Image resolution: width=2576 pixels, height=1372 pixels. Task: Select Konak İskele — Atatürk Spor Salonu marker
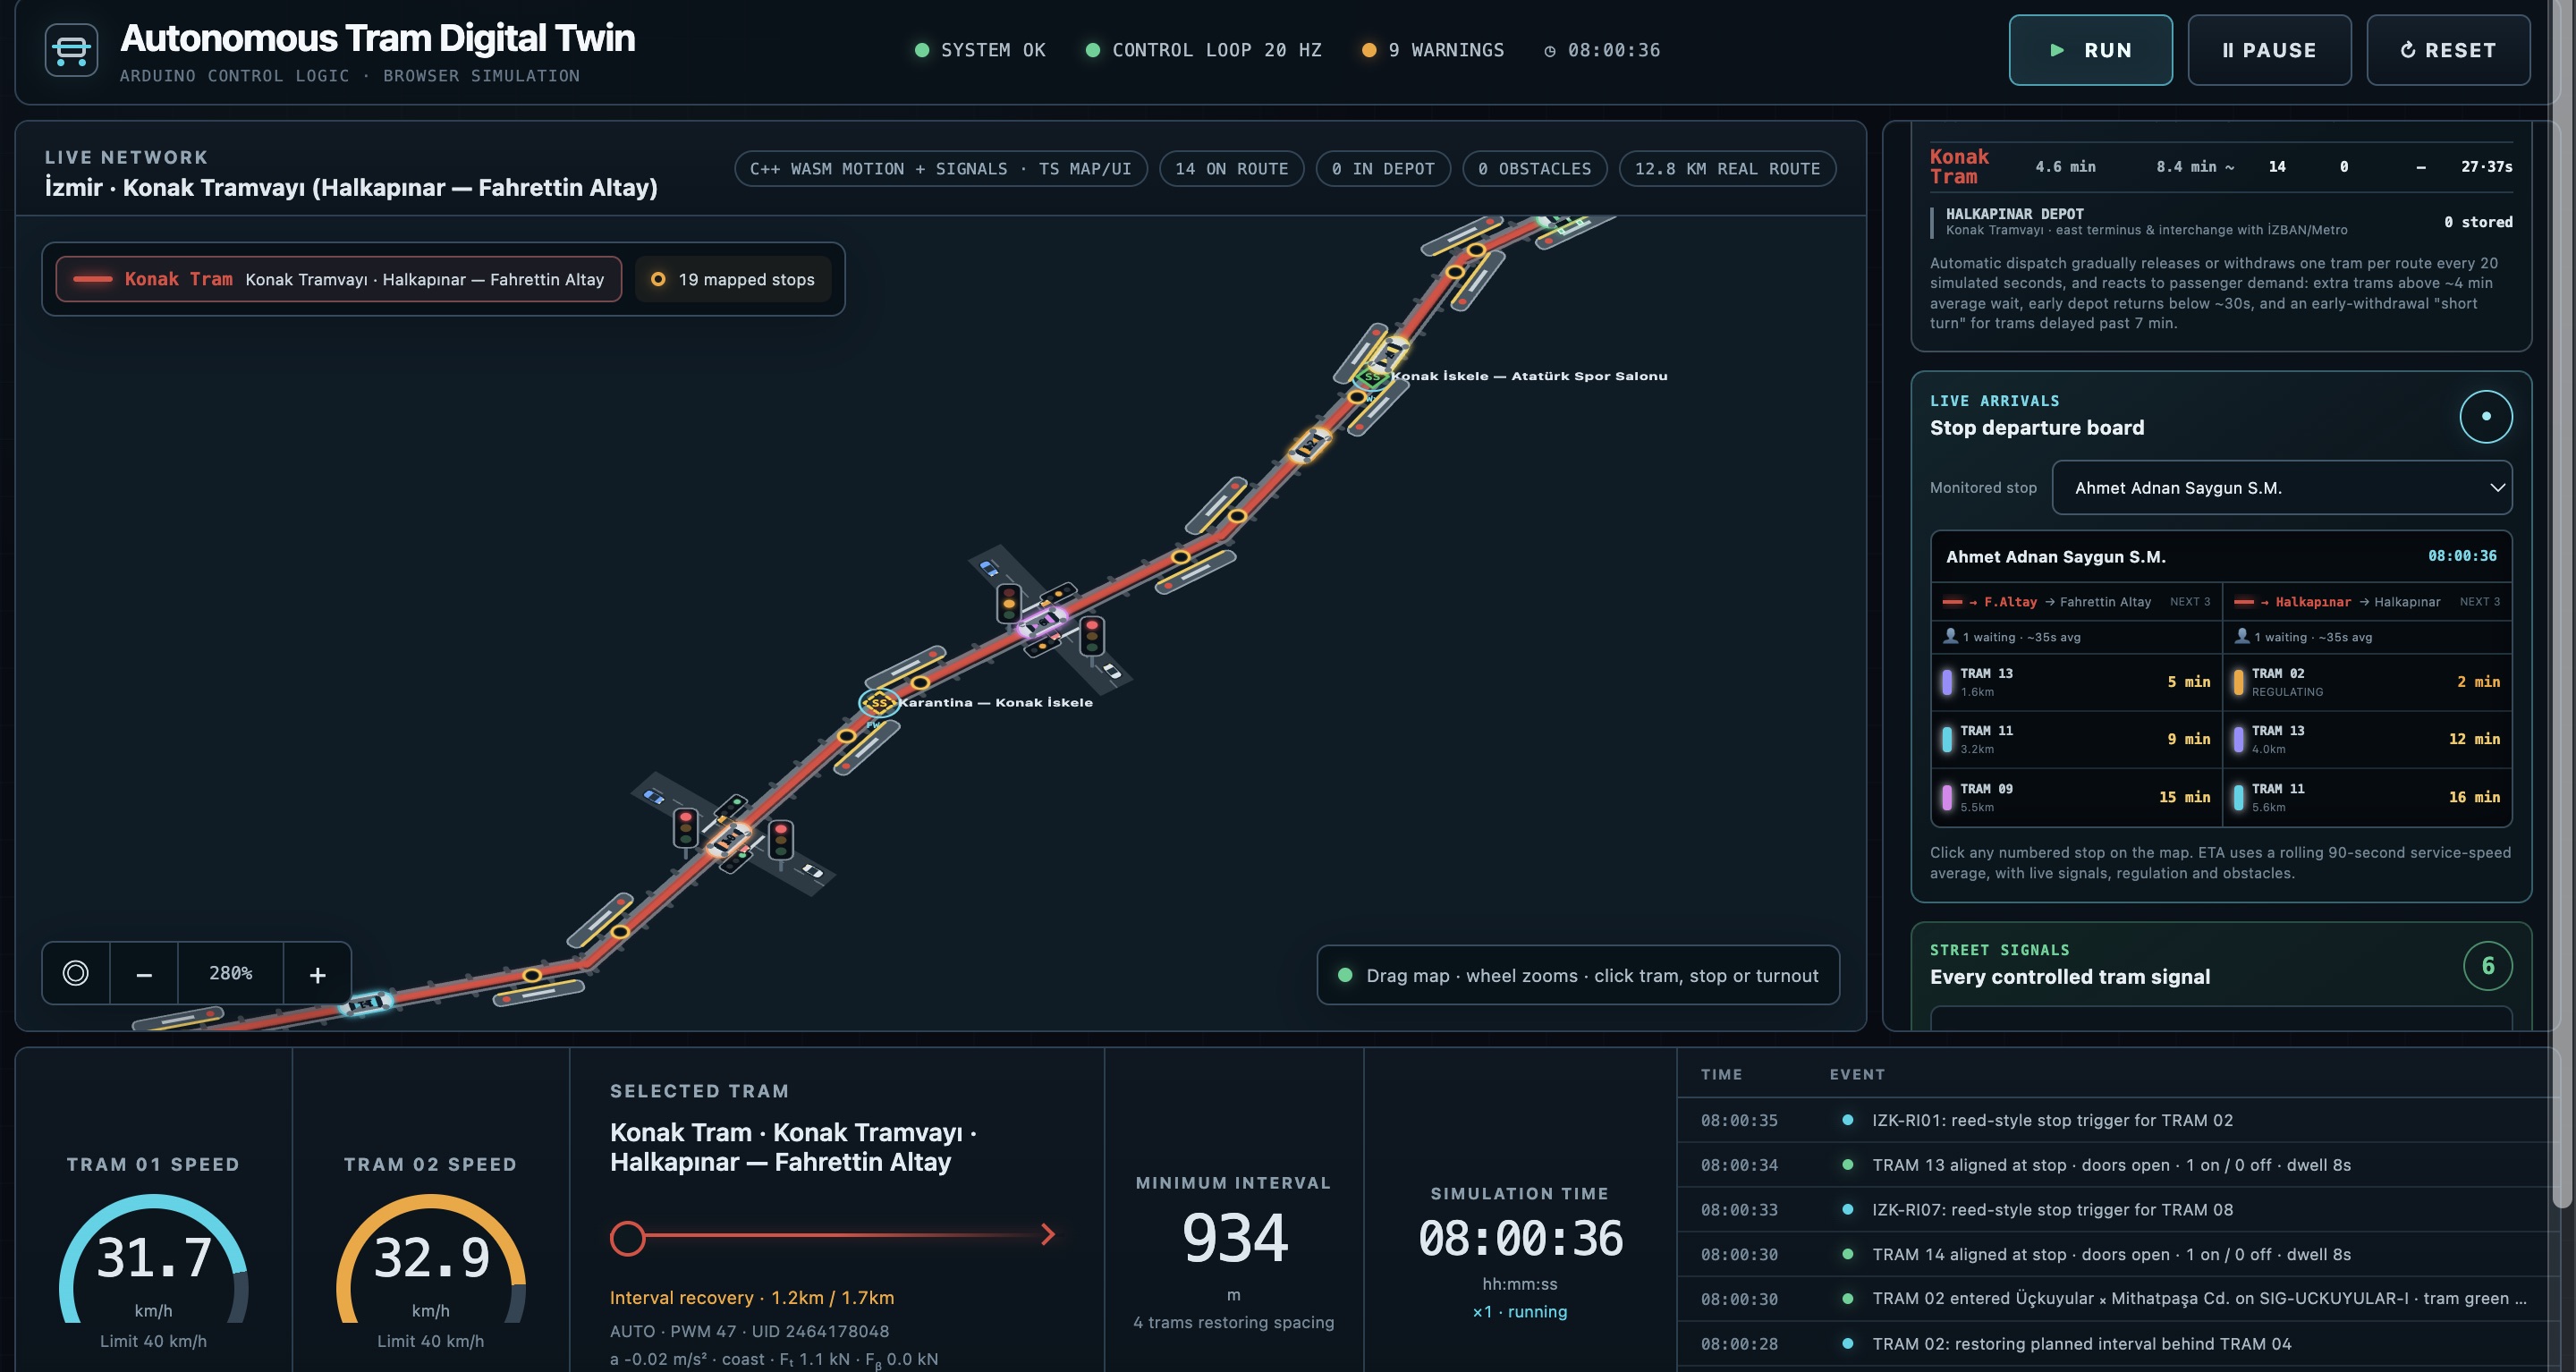[x=1371, y=377]
